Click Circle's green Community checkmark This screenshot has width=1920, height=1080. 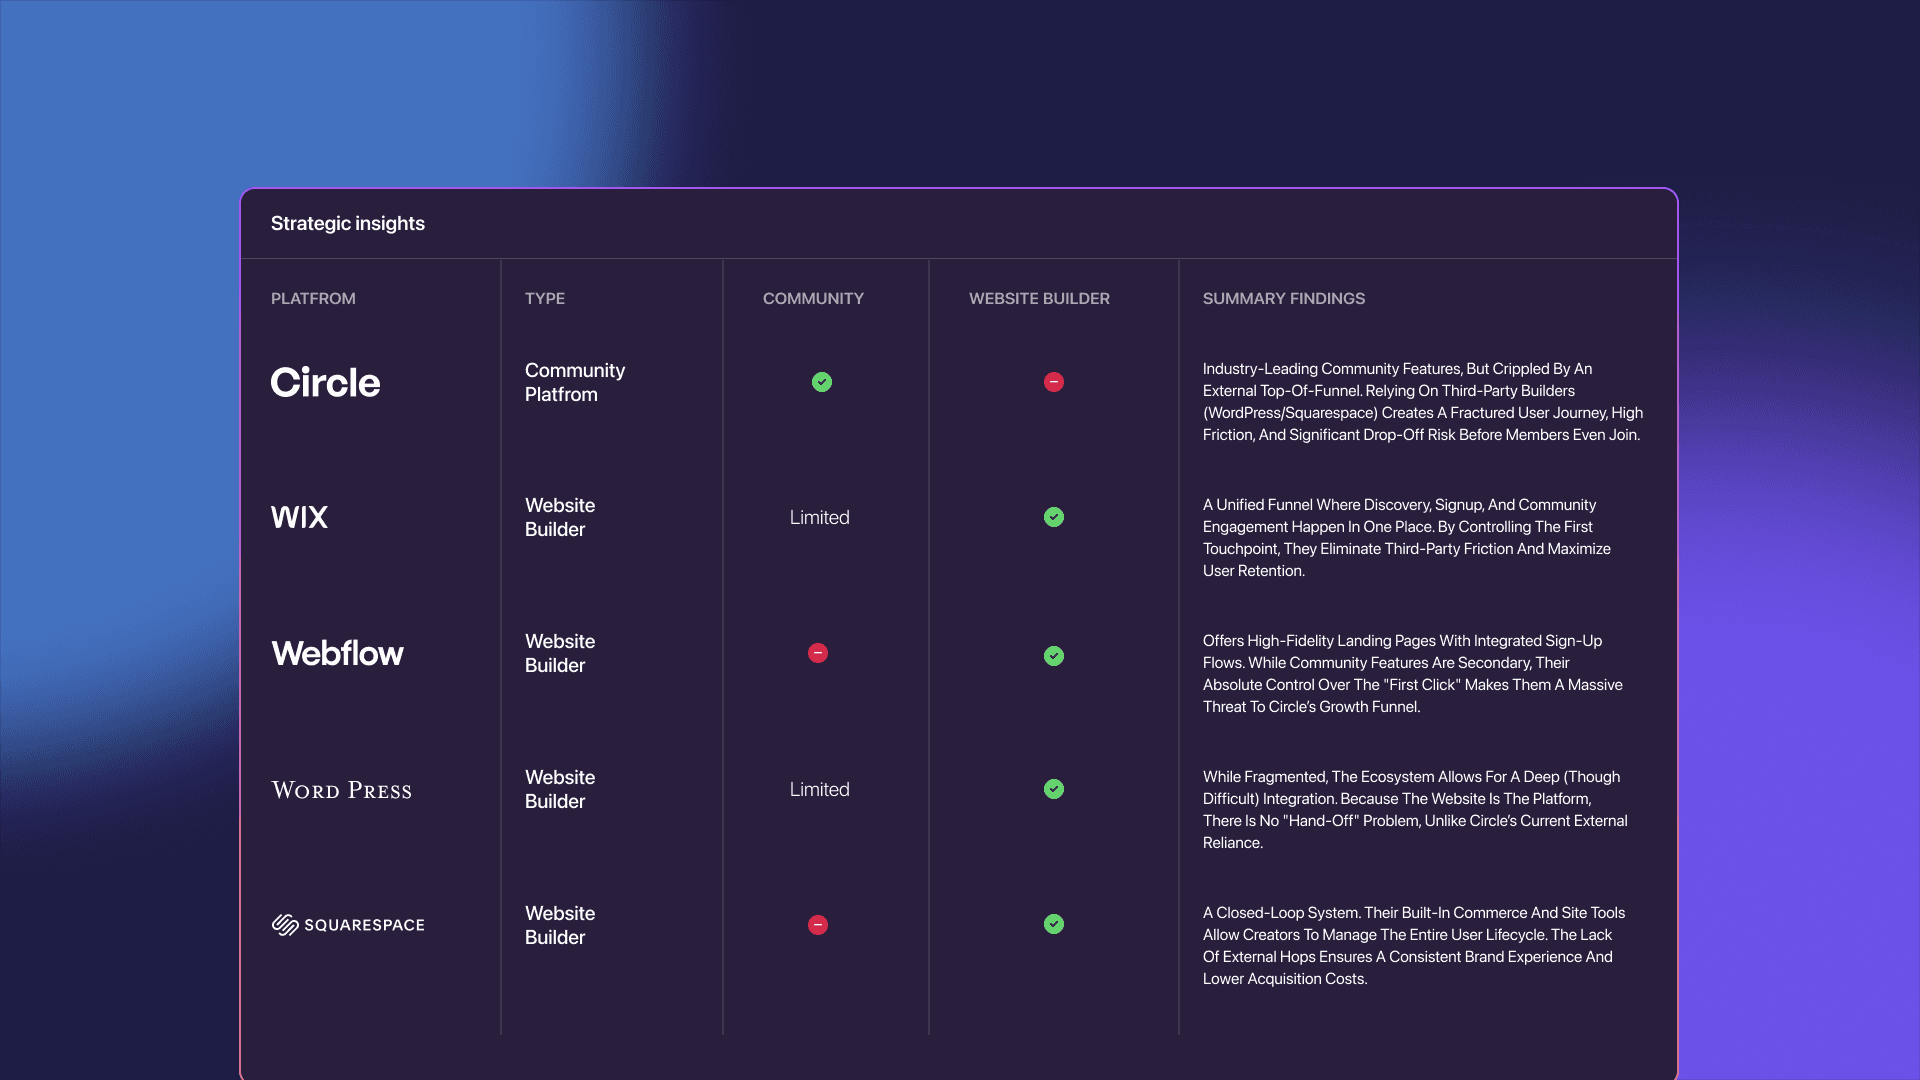coord(822,382)
